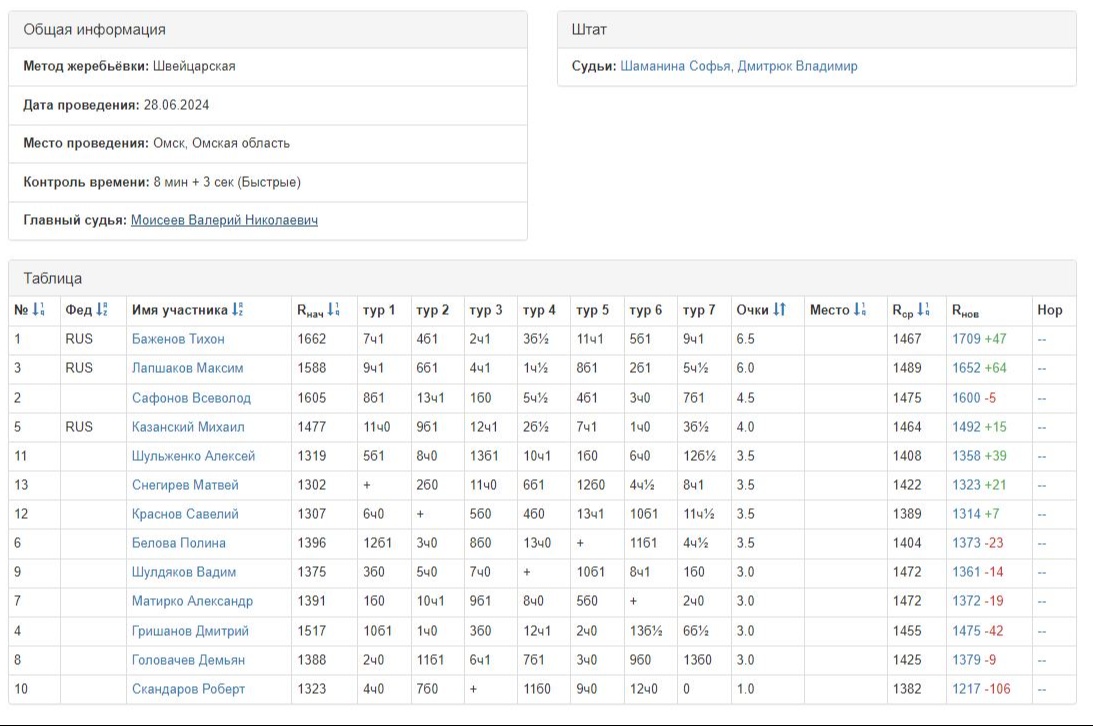Screen dimensions: 1093x726
Task: Click the Место column sort icon
Action: 859,310
